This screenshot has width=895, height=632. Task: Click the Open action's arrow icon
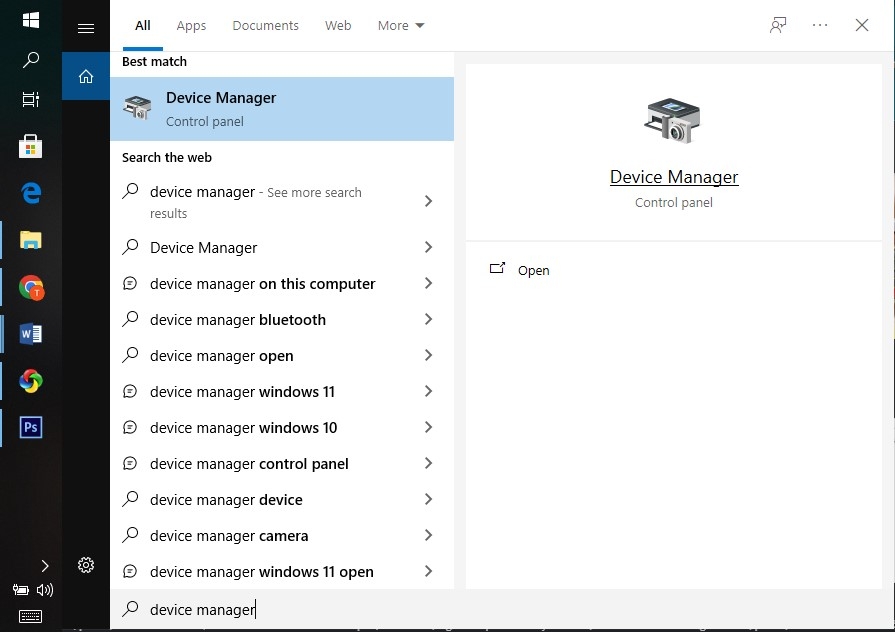pyautogui.click(x=497, y=268)
